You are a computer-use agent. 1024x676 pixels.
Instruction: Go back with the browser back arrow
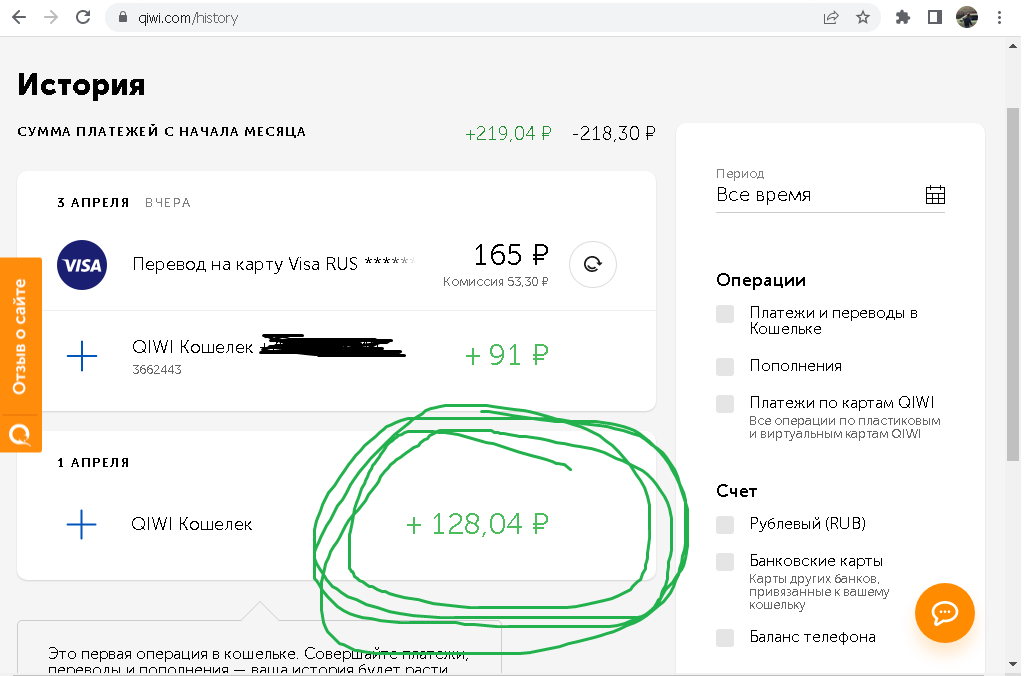(19, 17)
